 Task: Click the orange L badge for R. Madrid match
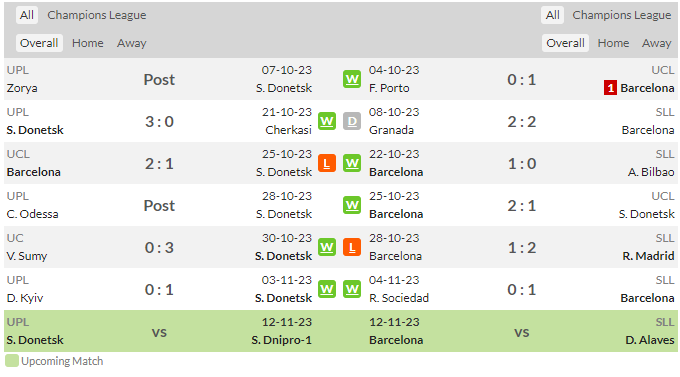point(352,247)
